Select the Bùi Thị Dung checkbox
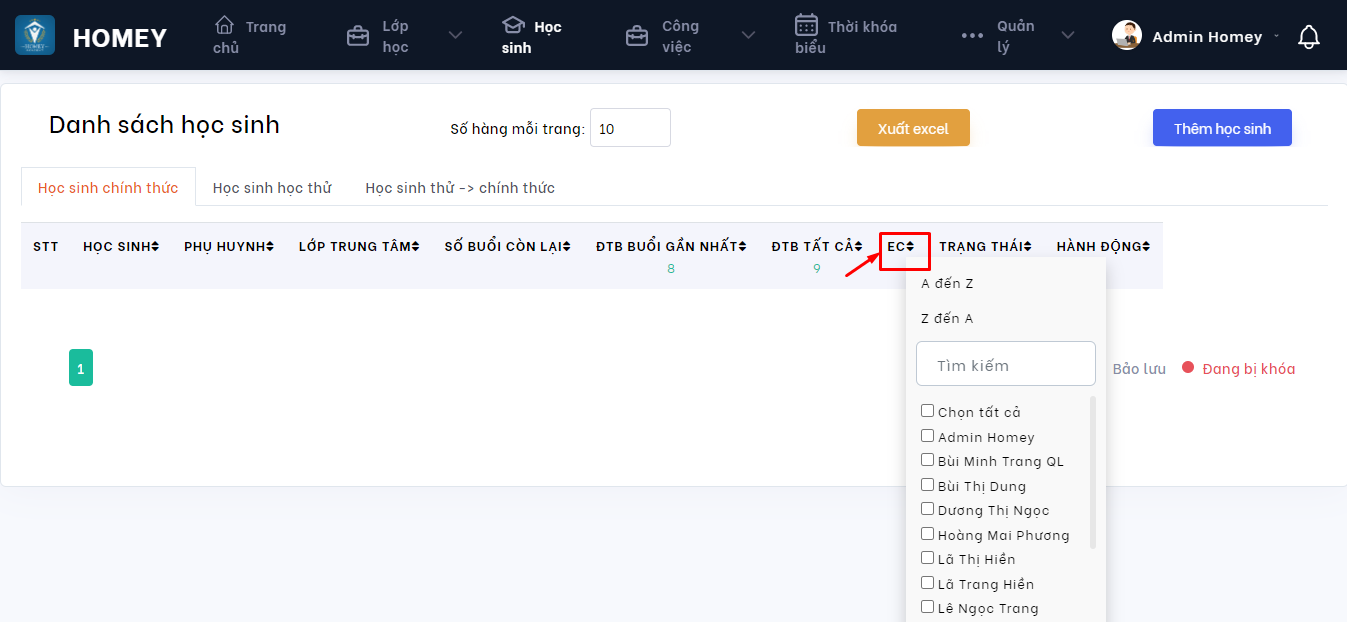This screenshot has width=1347, height=622. tap(927, 485)
